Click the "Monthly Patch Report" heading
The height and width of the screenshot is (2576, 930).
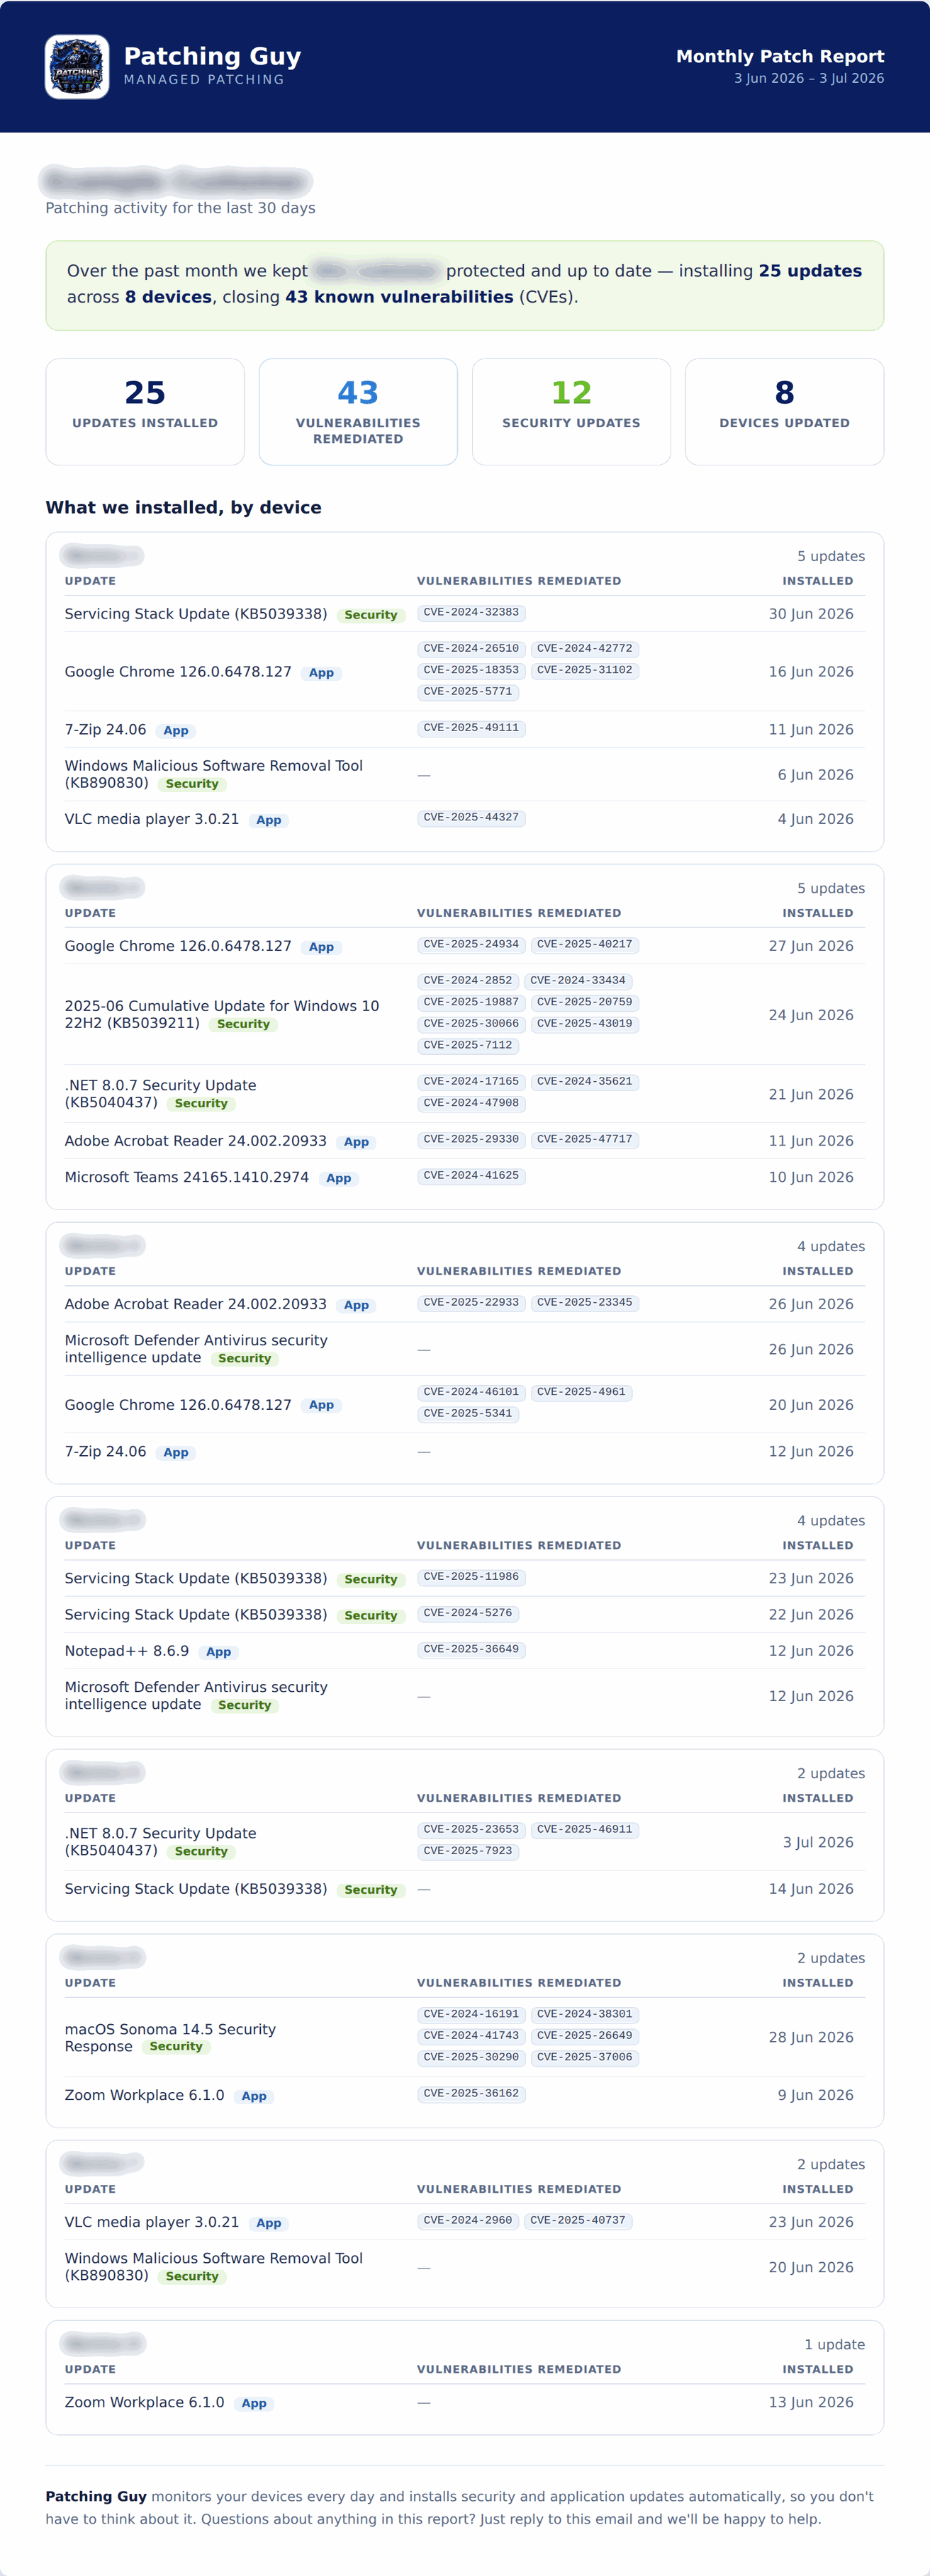pos(780,56)
